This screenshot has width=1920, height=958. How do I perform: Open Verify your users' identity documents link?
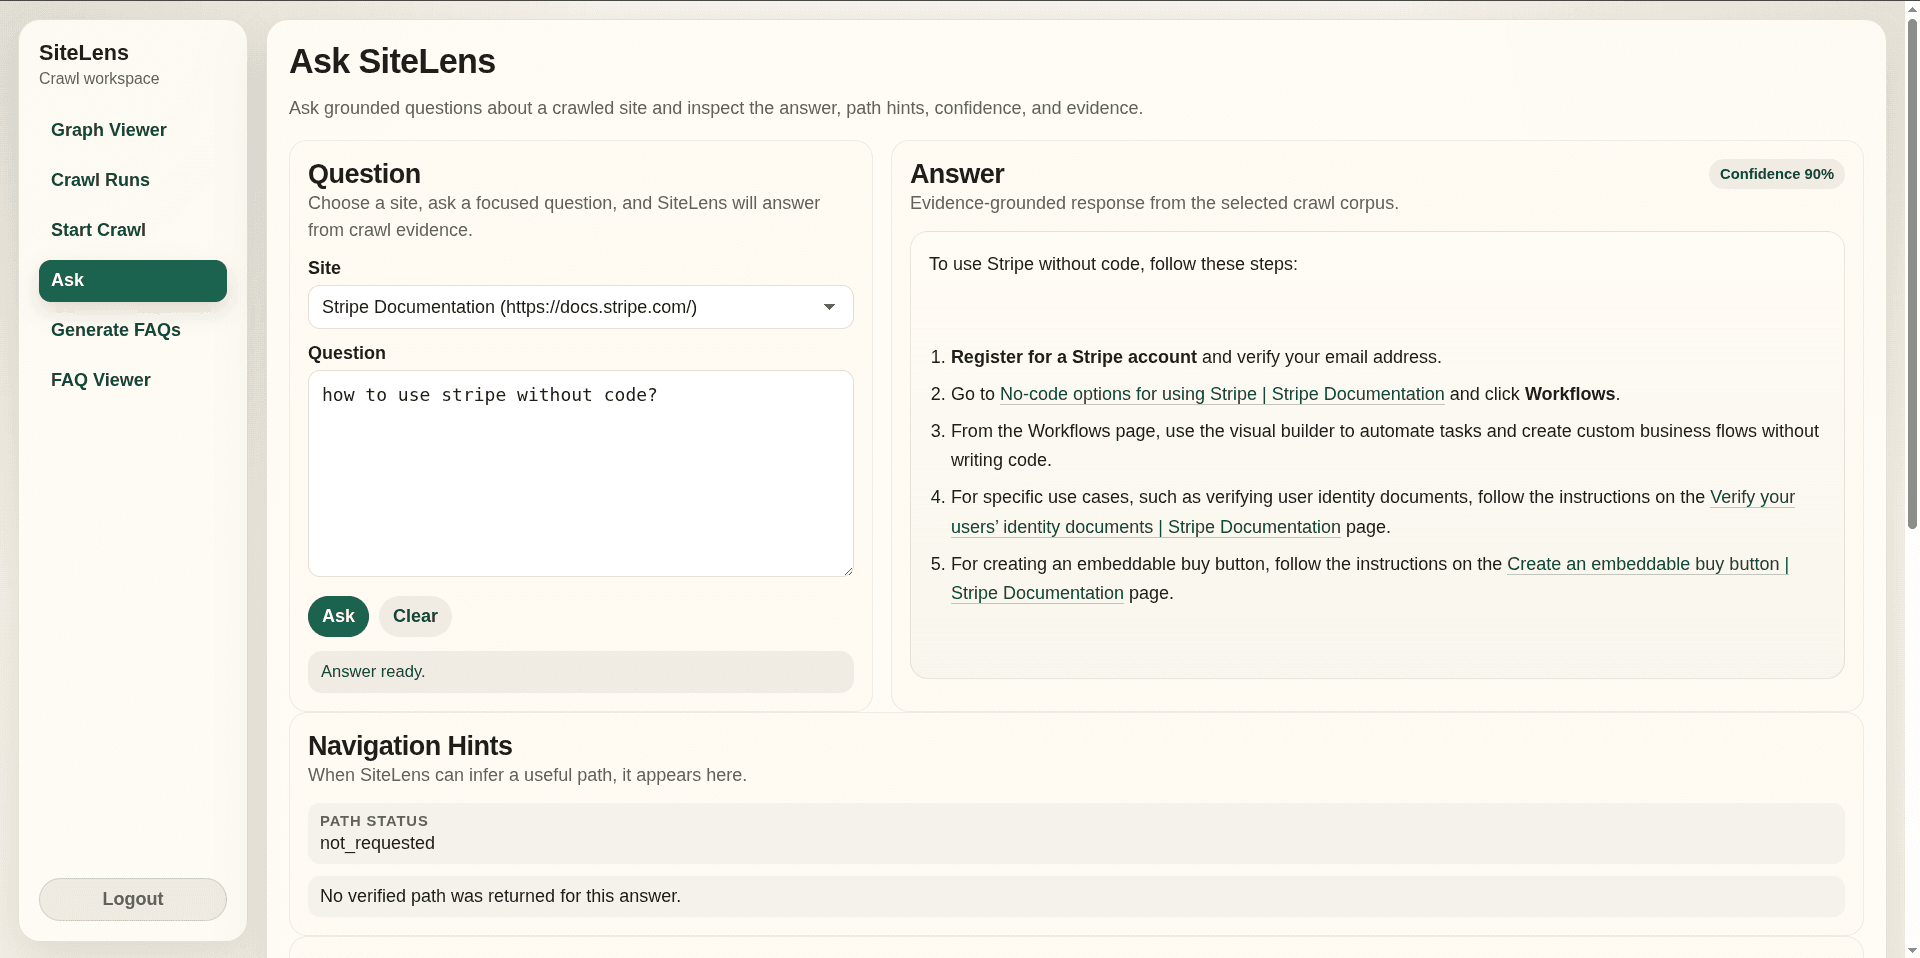[x=1373, y=512]
